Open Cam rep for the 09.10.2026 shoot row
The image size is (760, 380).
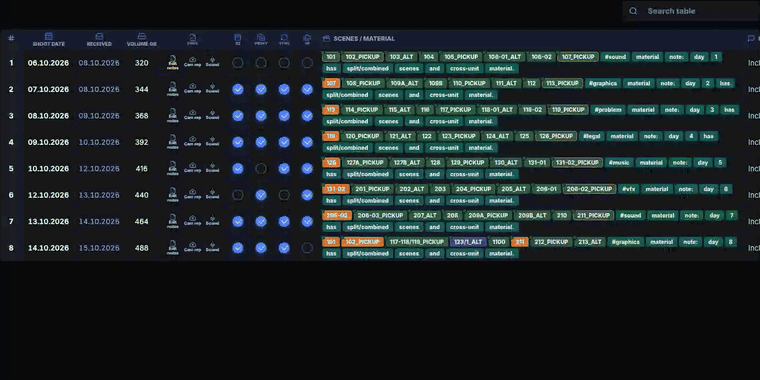pyautogui.click(x=192, y=142)
